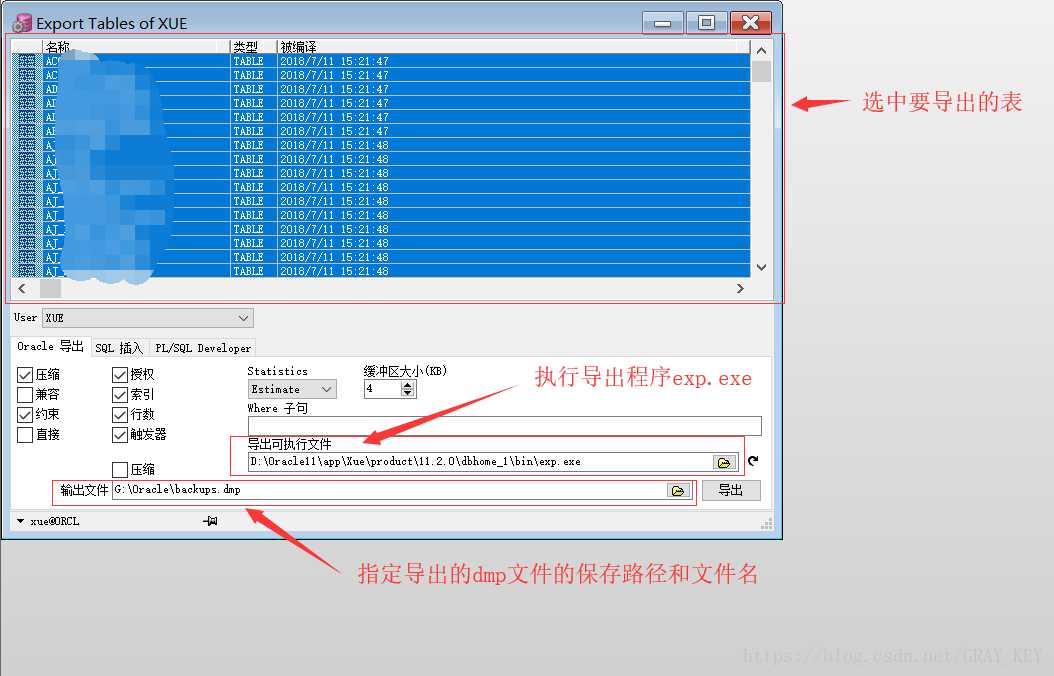Enable the 直接 checkbox
Viewport: 1054px width, 676px height.
pos(25,435)
